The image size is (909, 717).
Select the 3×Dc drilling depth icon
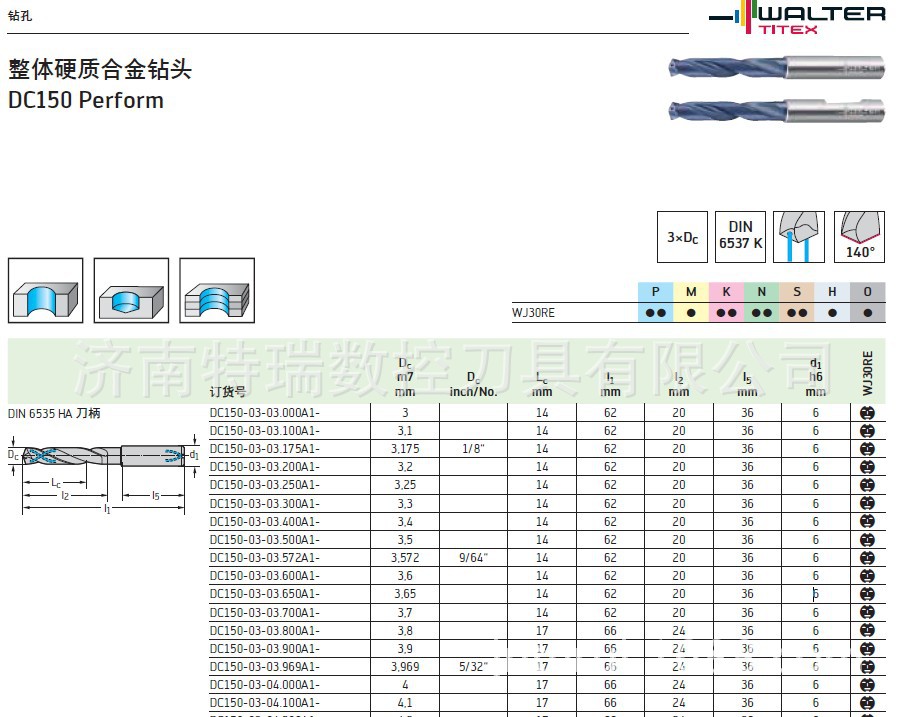click(x=682, y=237)
